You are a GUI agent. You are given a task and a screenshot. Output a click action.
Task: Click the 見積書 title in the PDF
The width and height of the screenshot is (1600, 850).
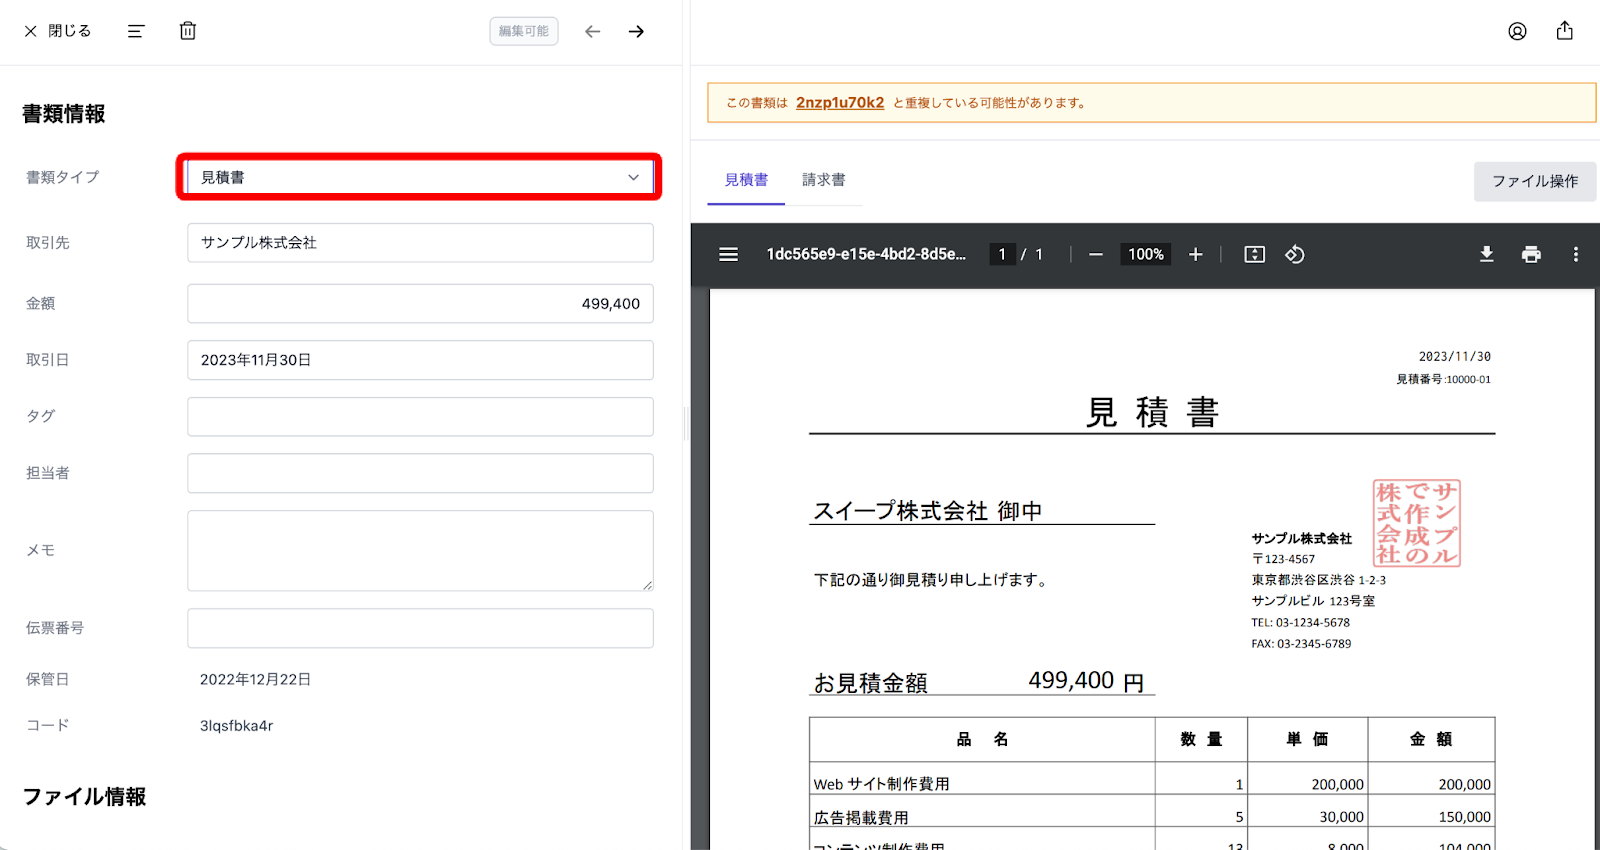[1152, 412]
